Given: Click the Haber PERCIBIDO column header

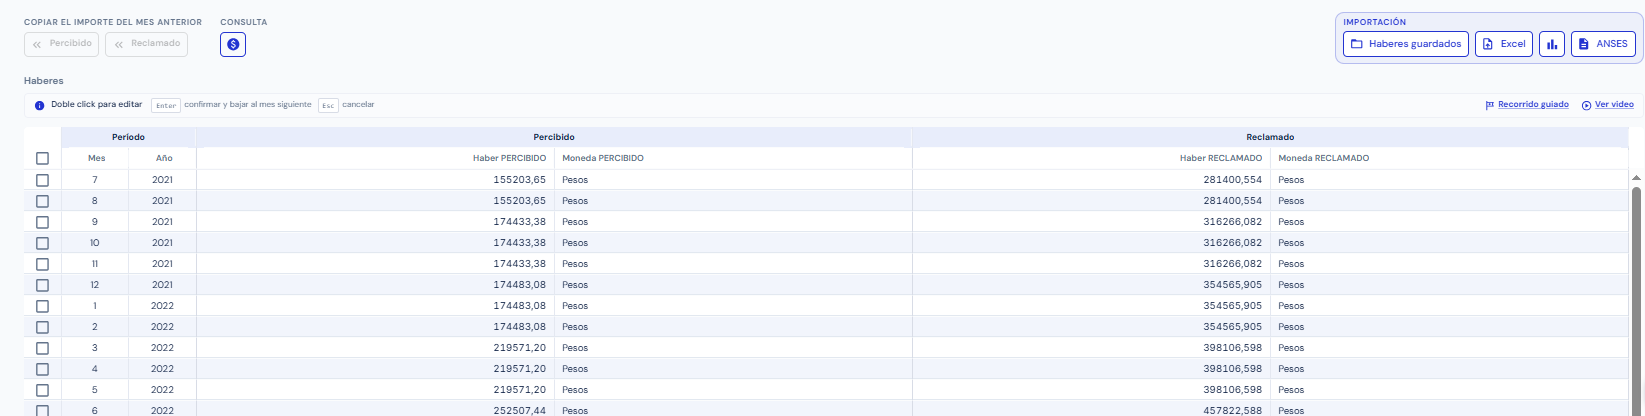Looking at the screenshot, I should pos(376,158).
